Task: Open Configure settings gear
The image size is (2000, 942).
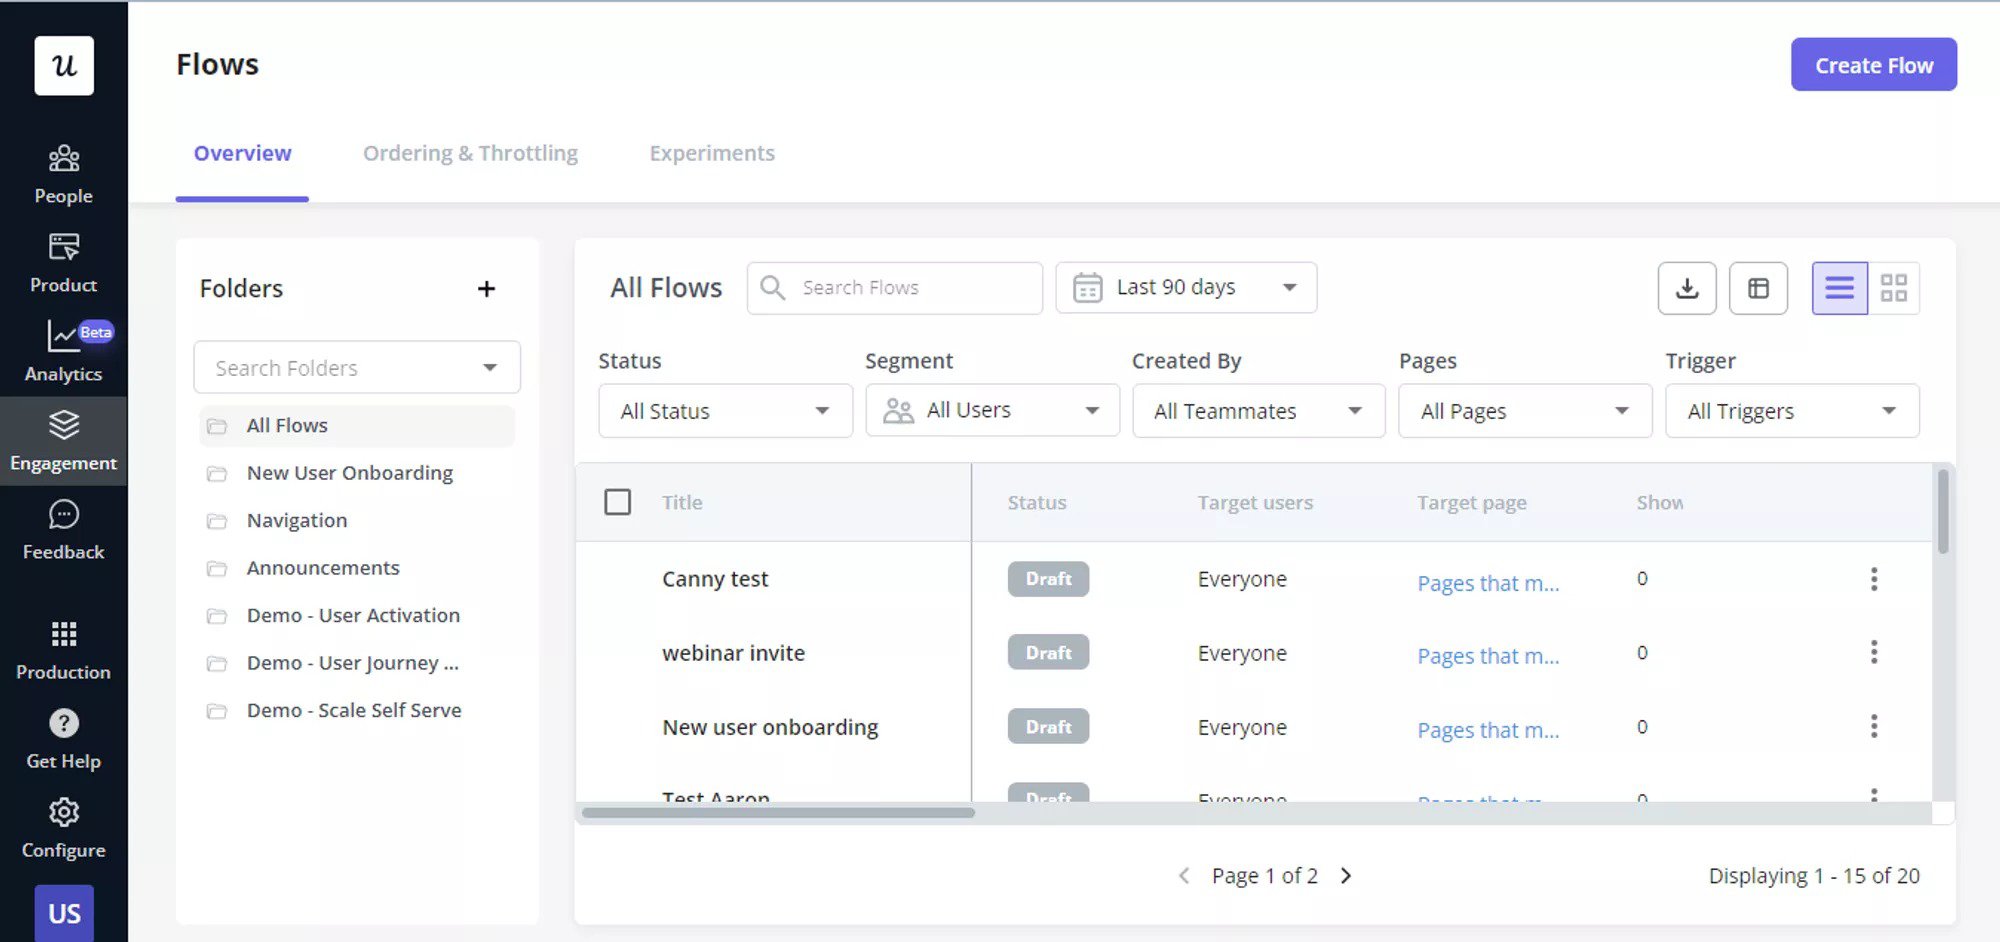Action: pyautogui.click(x=63, y=813)
